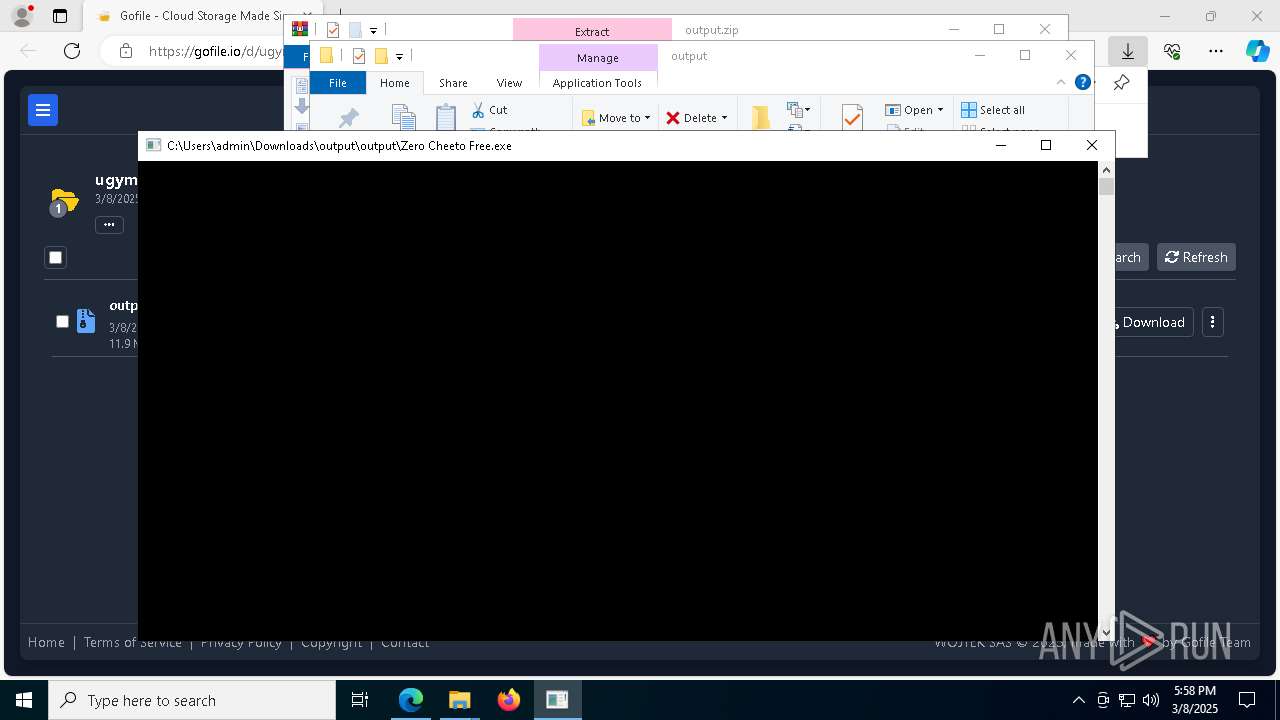Open the Home link in the Gofile footer

coord(46,642)
